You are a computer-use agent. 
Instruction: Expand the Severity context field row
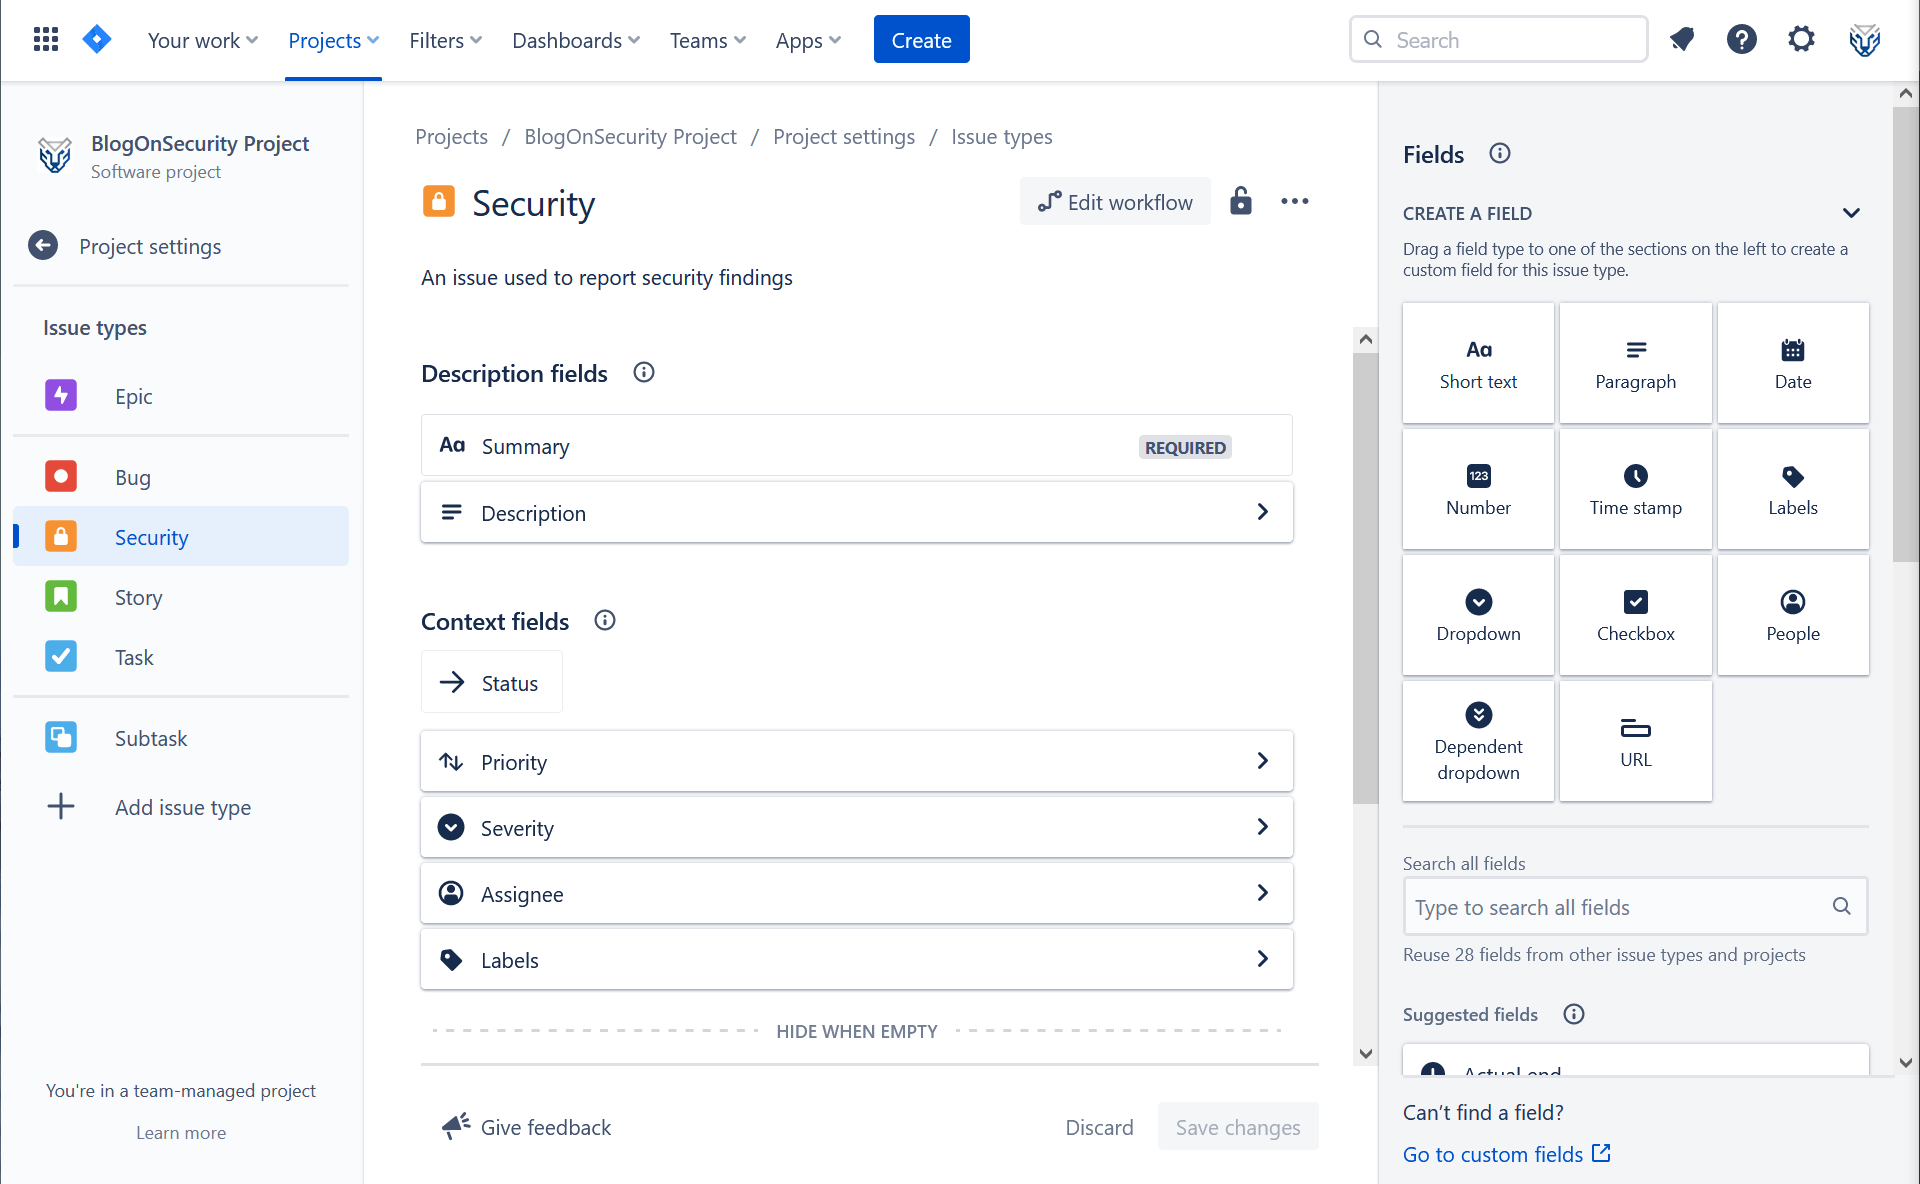click(x=1263, y=827)
